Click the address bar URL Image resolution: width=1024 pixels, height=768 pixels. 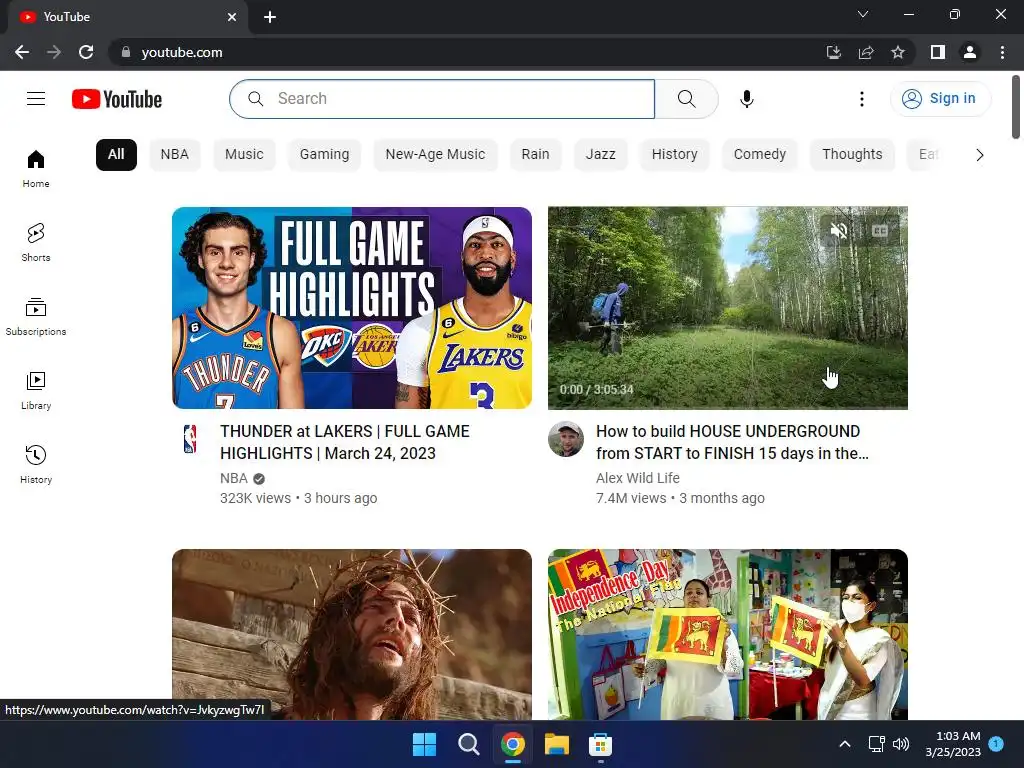tap(182, 52)
